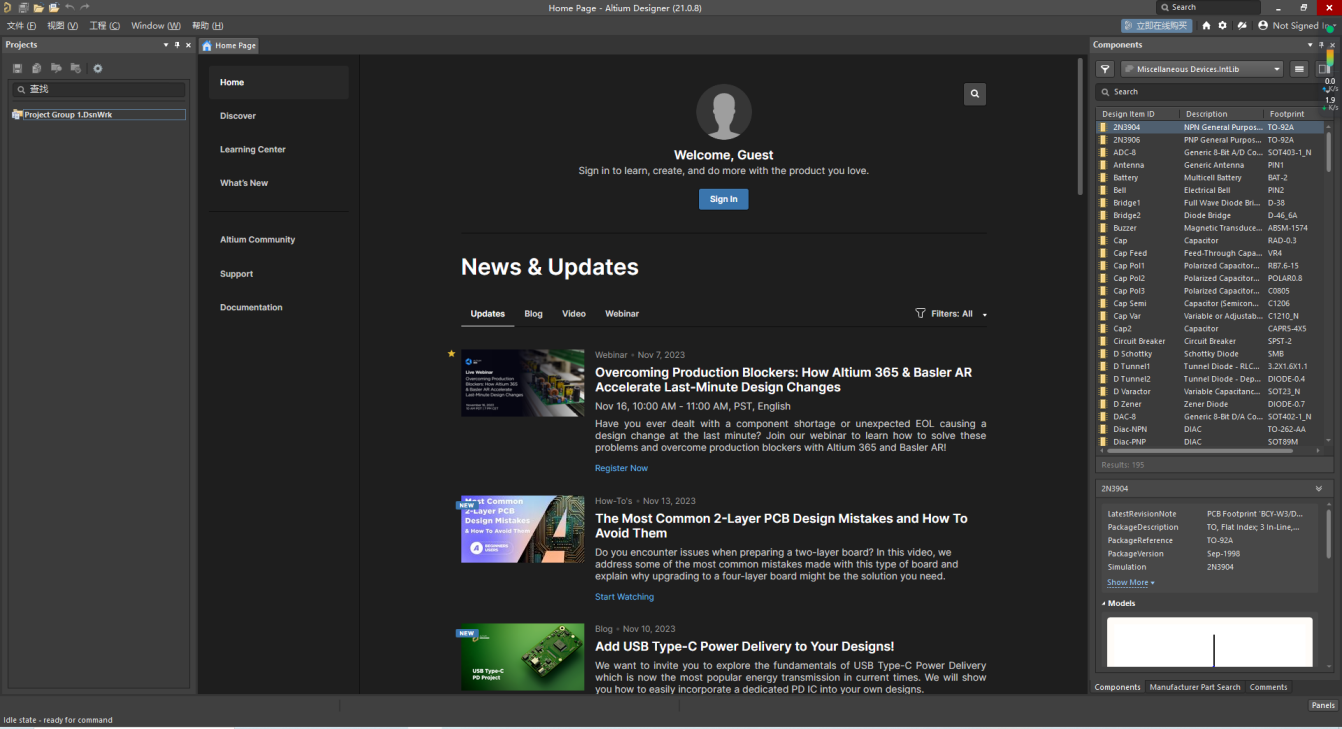Open the Register Now link
Screen dimensions: 1342x729
click(621, 468)
